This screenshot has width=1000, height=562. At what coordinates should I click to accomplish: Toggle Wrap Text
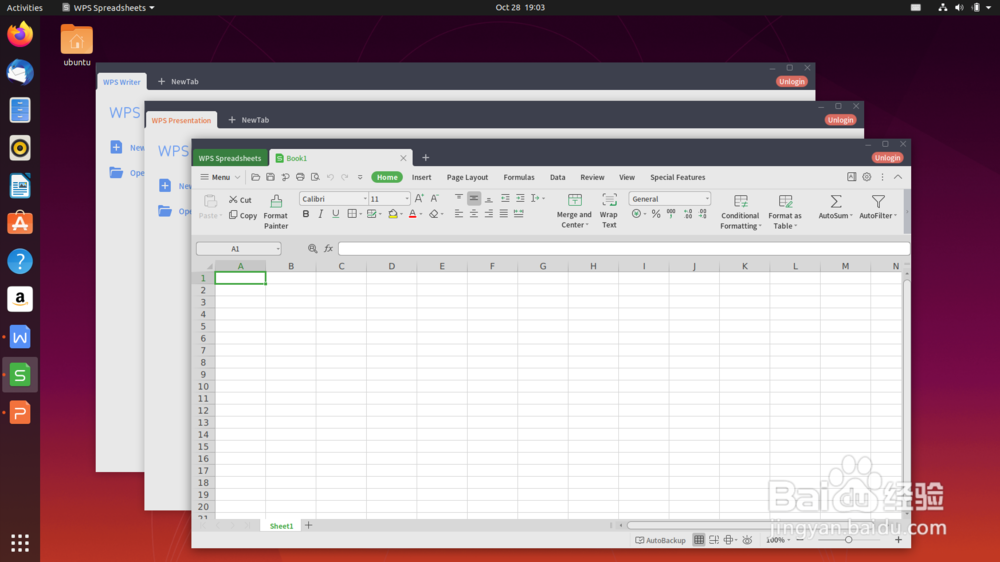[x=609, y=211]
